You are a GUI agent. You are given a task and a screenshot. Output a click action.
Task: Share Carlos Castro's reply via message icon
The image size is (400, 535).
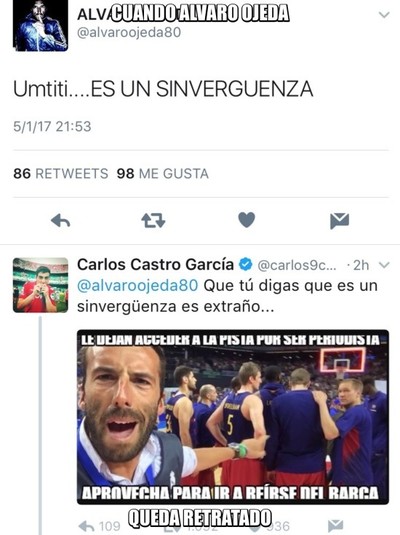pyautogui.click(x=335, y=526)
